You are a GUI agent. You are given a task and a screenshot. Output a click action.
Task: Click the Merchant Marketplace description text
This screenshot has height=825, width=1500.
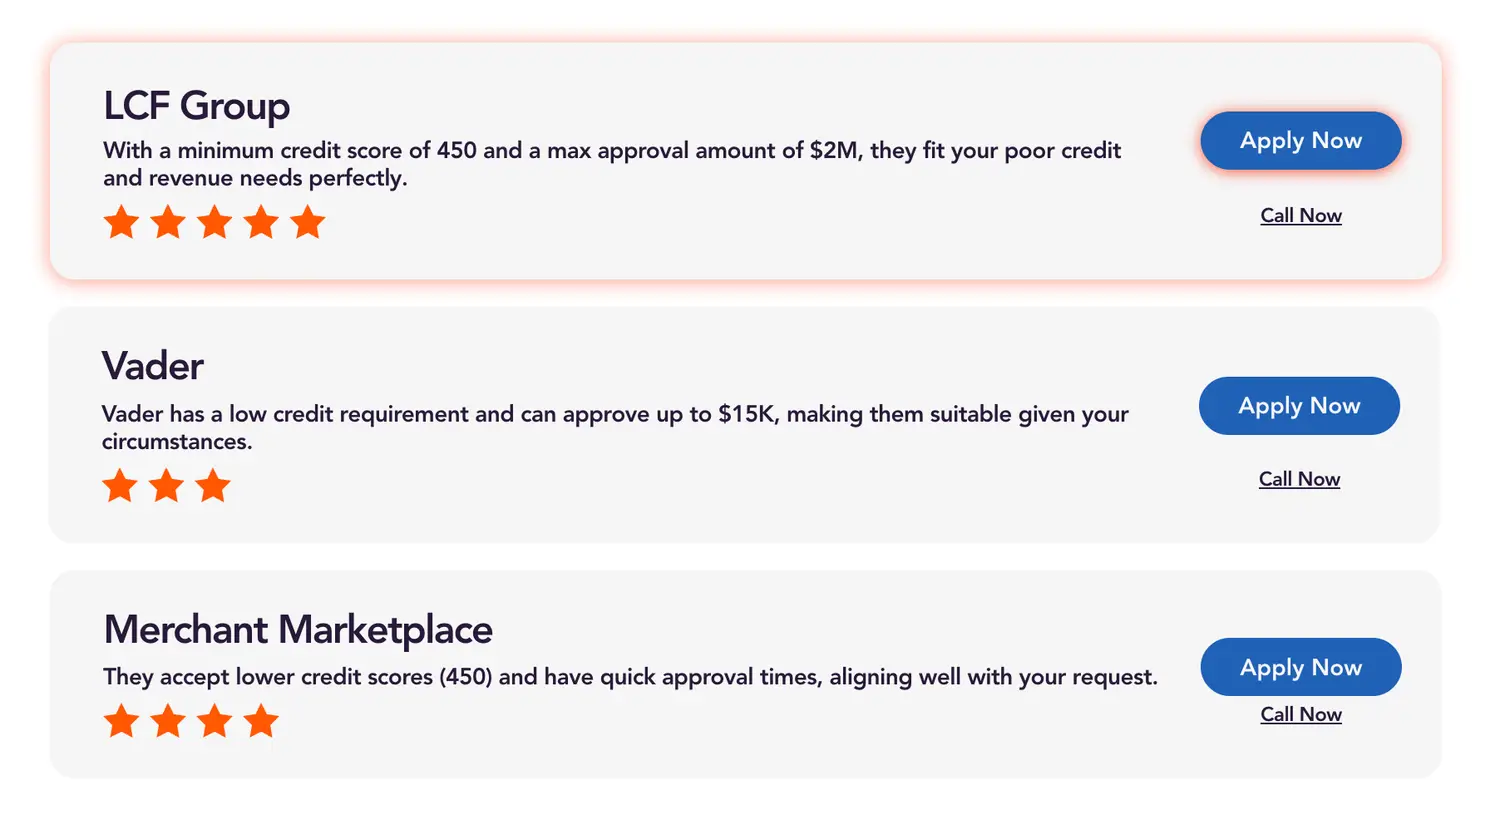click(630, 677)
